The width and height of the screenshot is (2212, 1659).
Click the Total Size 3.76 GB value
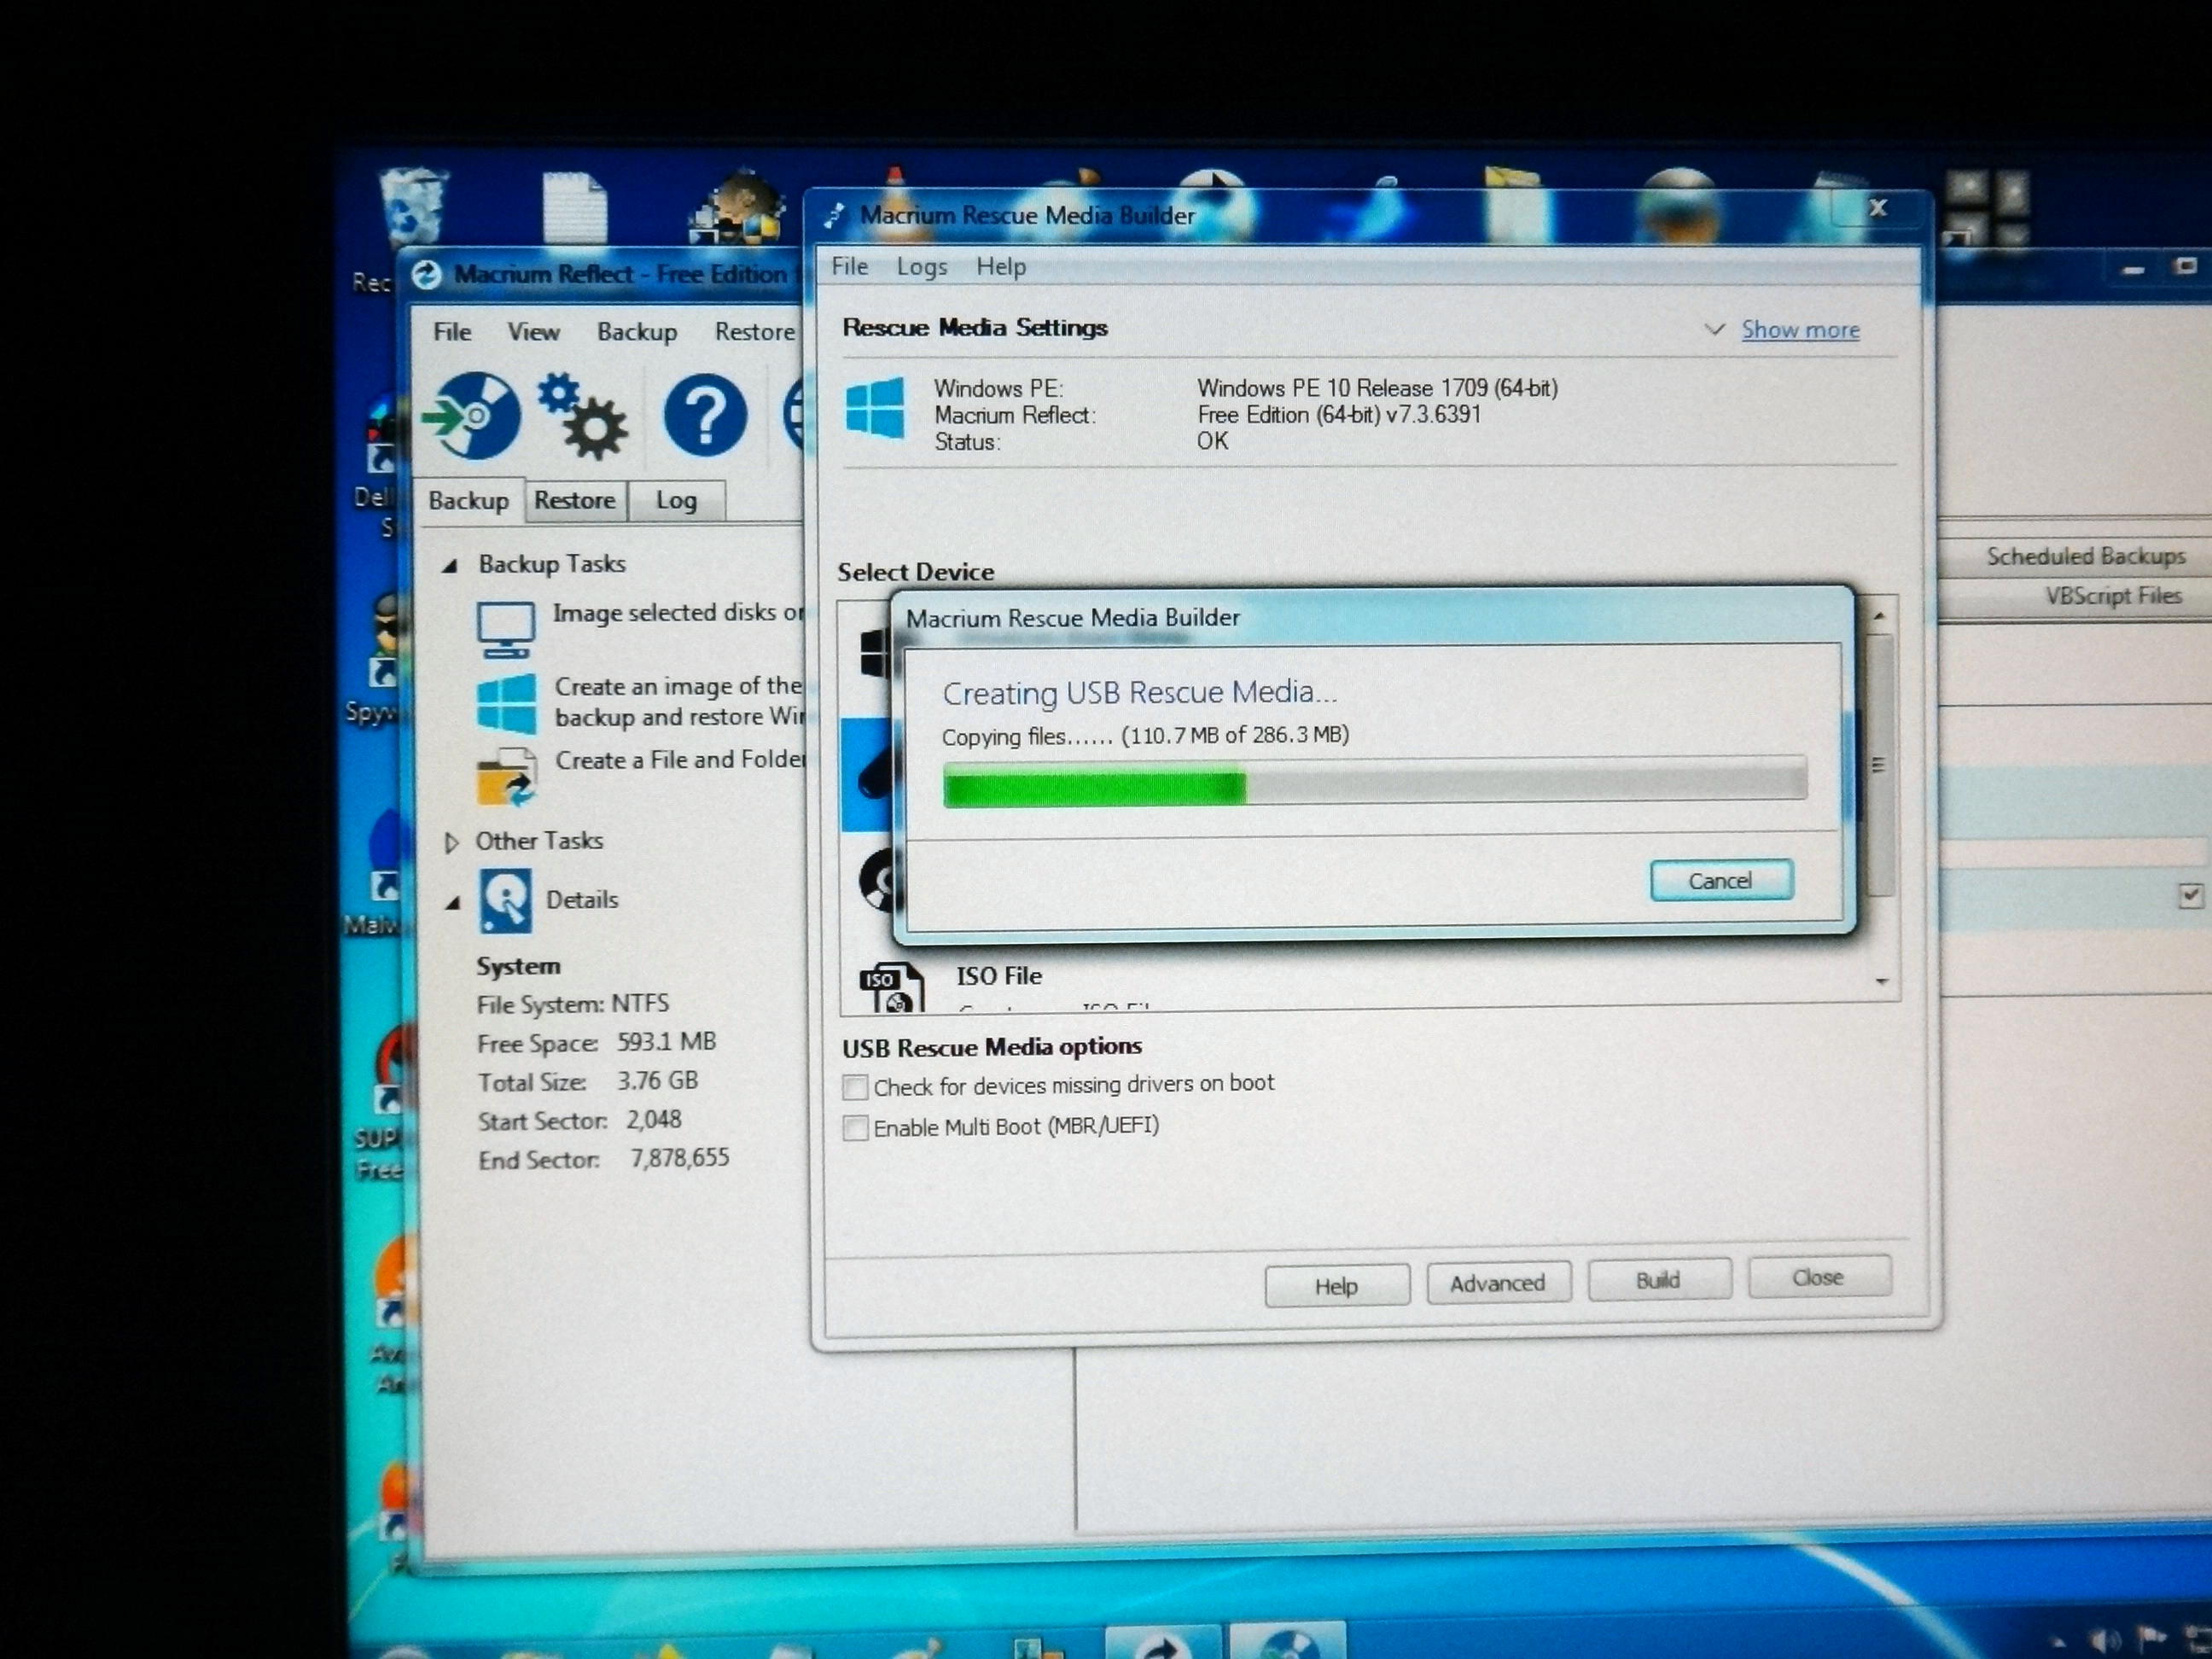(x=657, y=1081)
